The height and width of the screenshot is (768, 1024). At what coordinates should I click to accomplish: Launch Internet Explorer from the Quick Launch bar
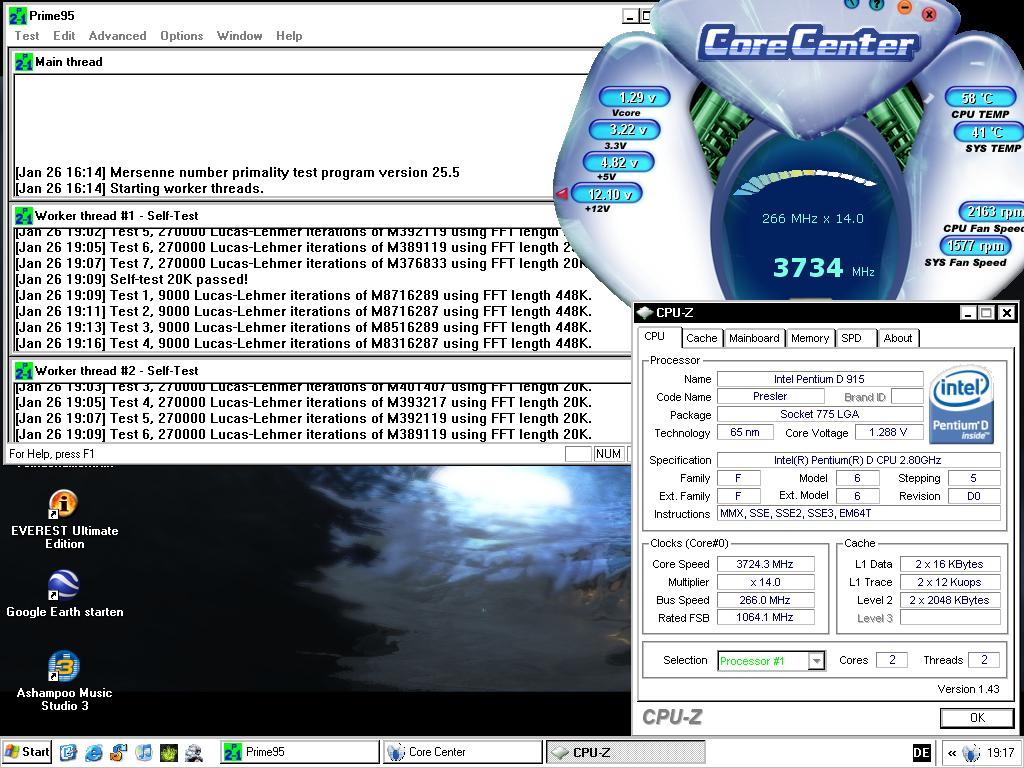93,752
